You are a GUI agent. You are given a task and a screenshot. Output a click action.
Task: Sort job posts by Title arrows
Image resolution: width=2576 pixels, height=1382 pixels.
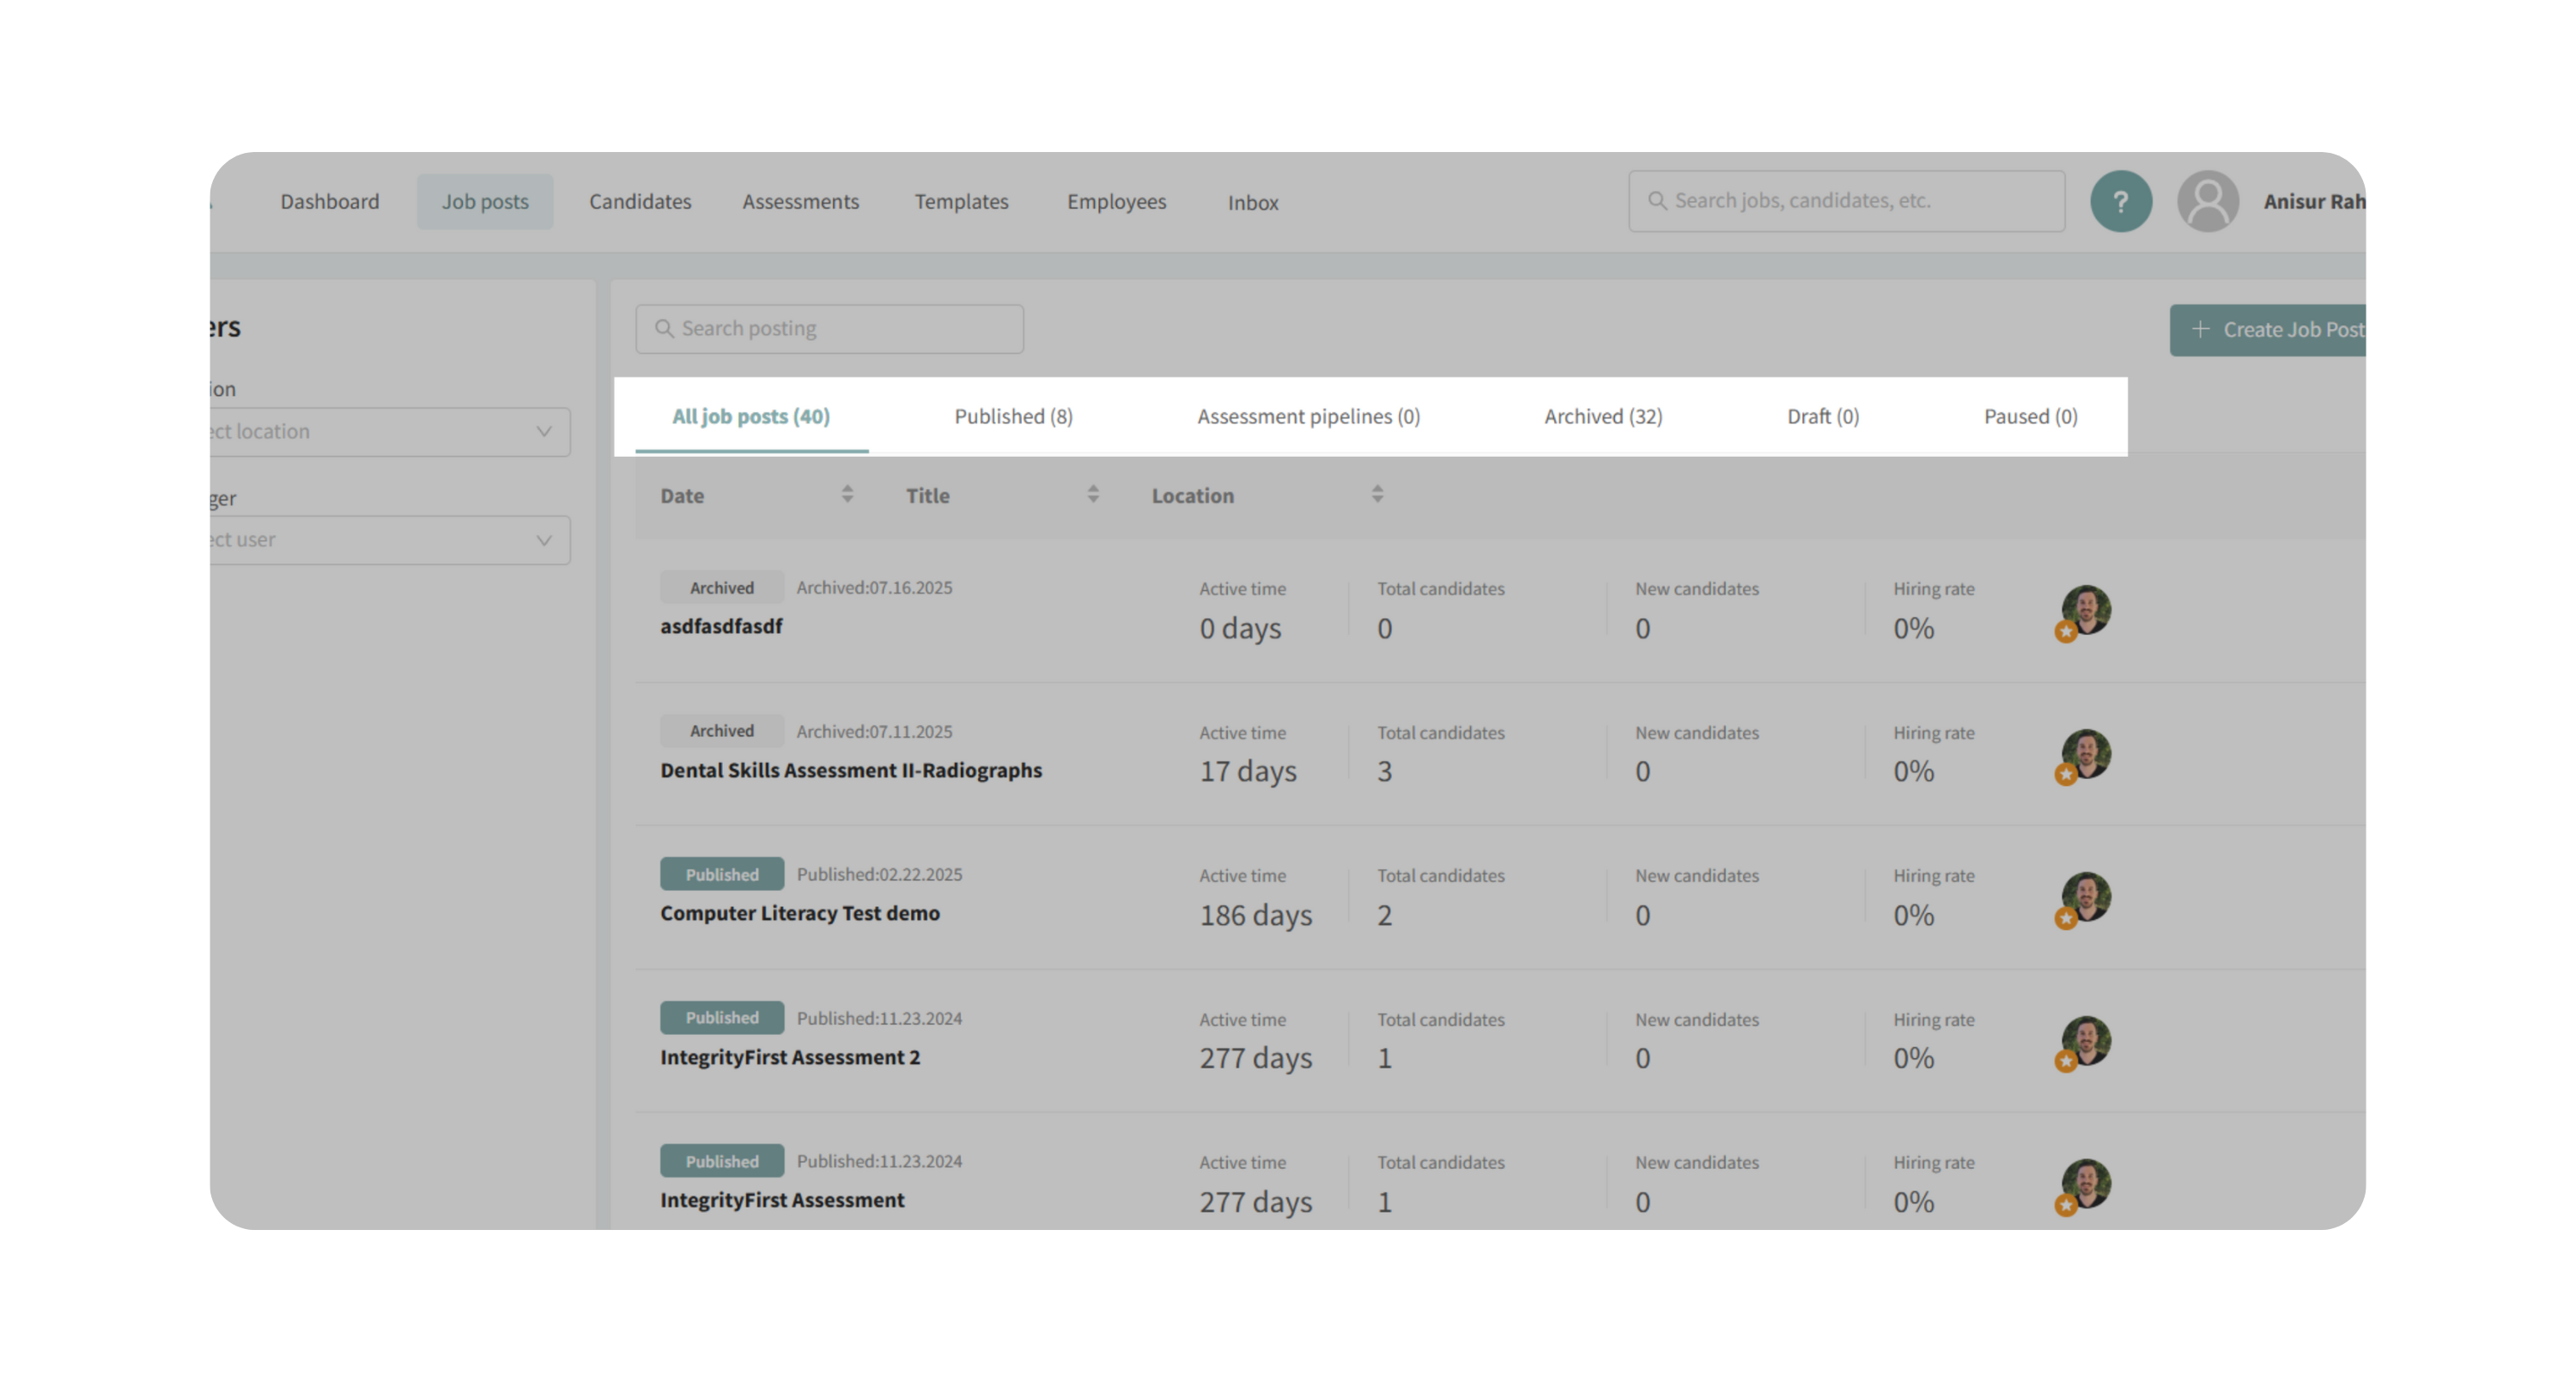[1092, 494]
